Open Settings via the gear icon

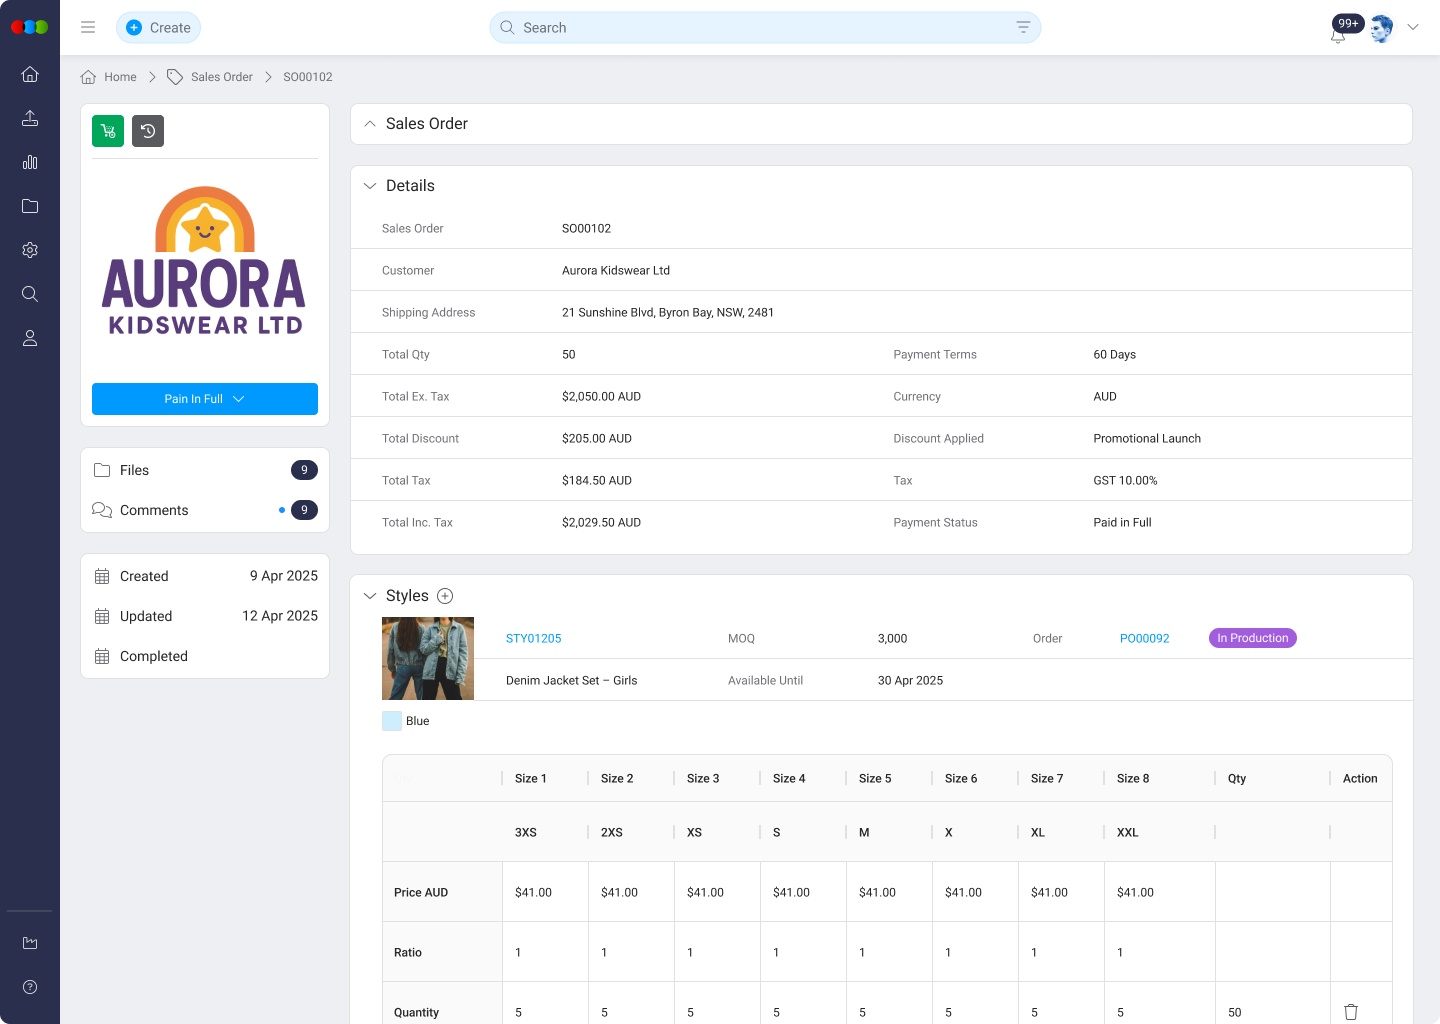[29, 250]
